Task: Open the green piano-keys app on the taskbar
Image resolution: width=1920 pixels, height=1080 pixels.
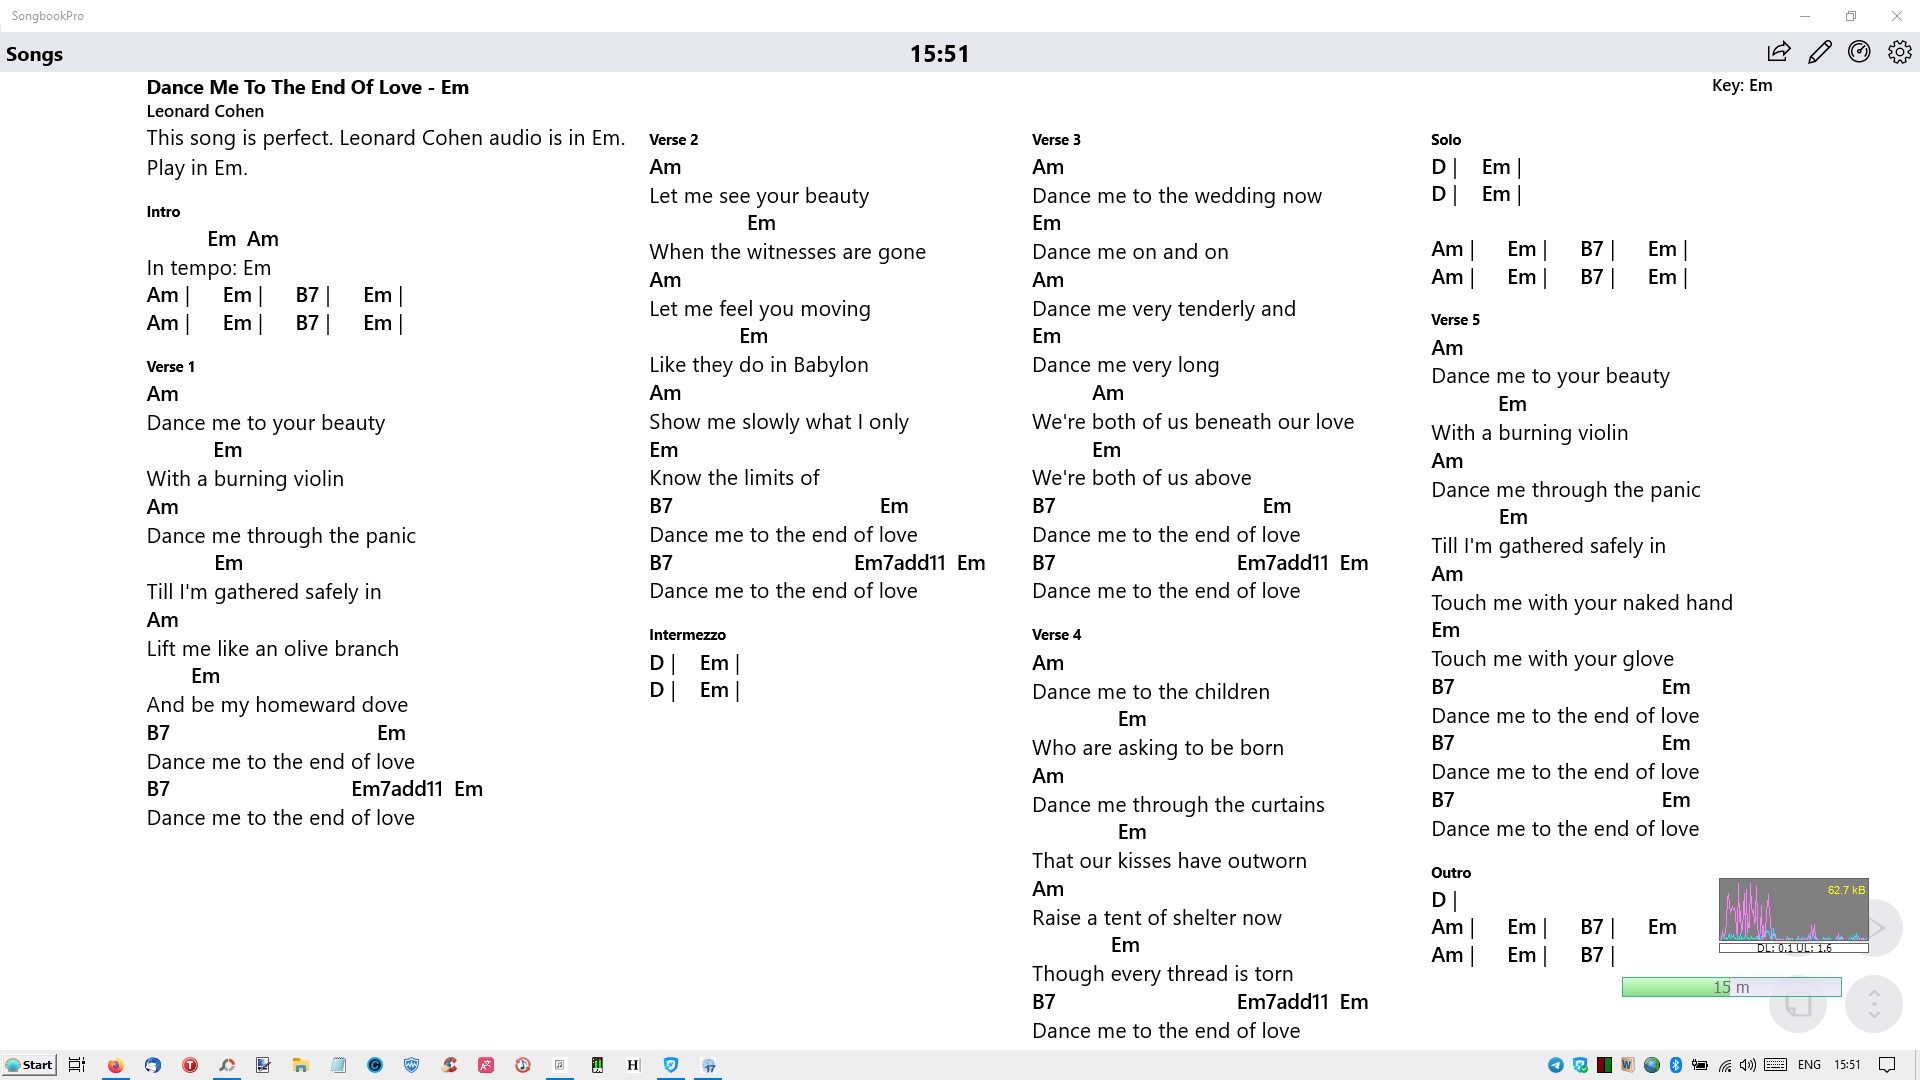Action: tap(597, 1065)
